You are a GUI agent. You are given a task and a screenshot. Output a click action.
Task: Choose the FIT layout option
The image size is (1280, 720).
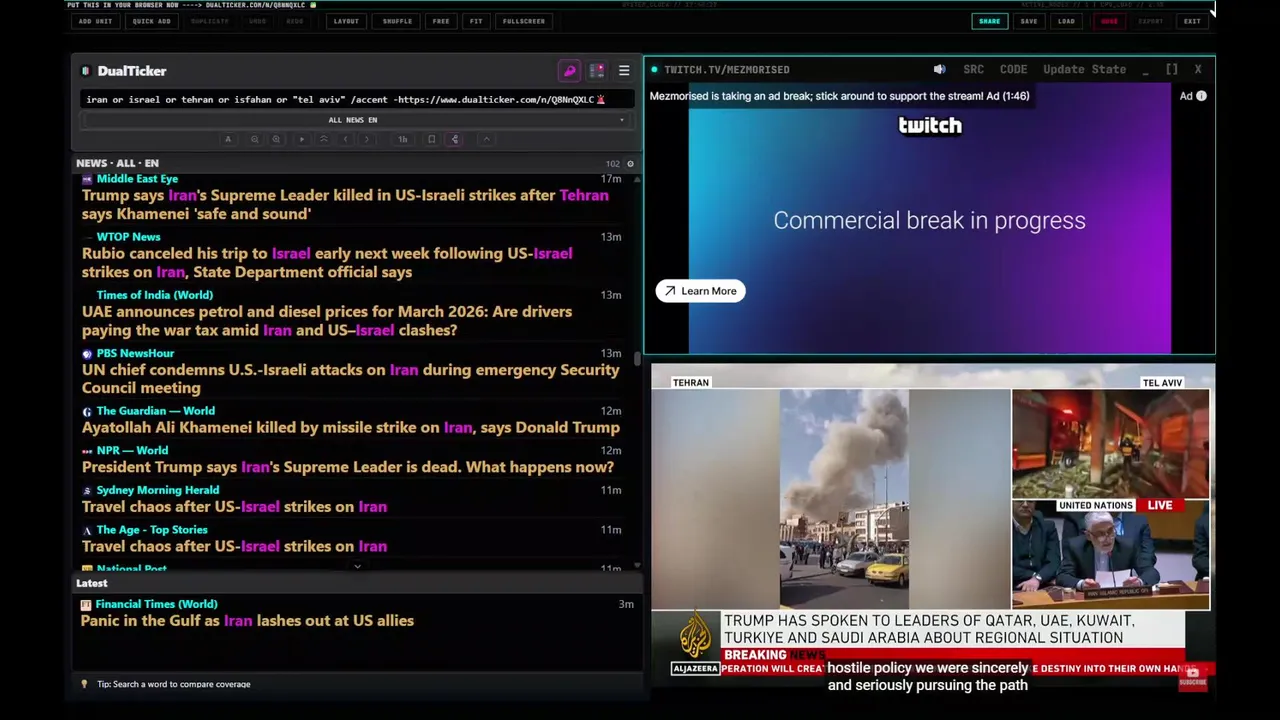(476, 21)
